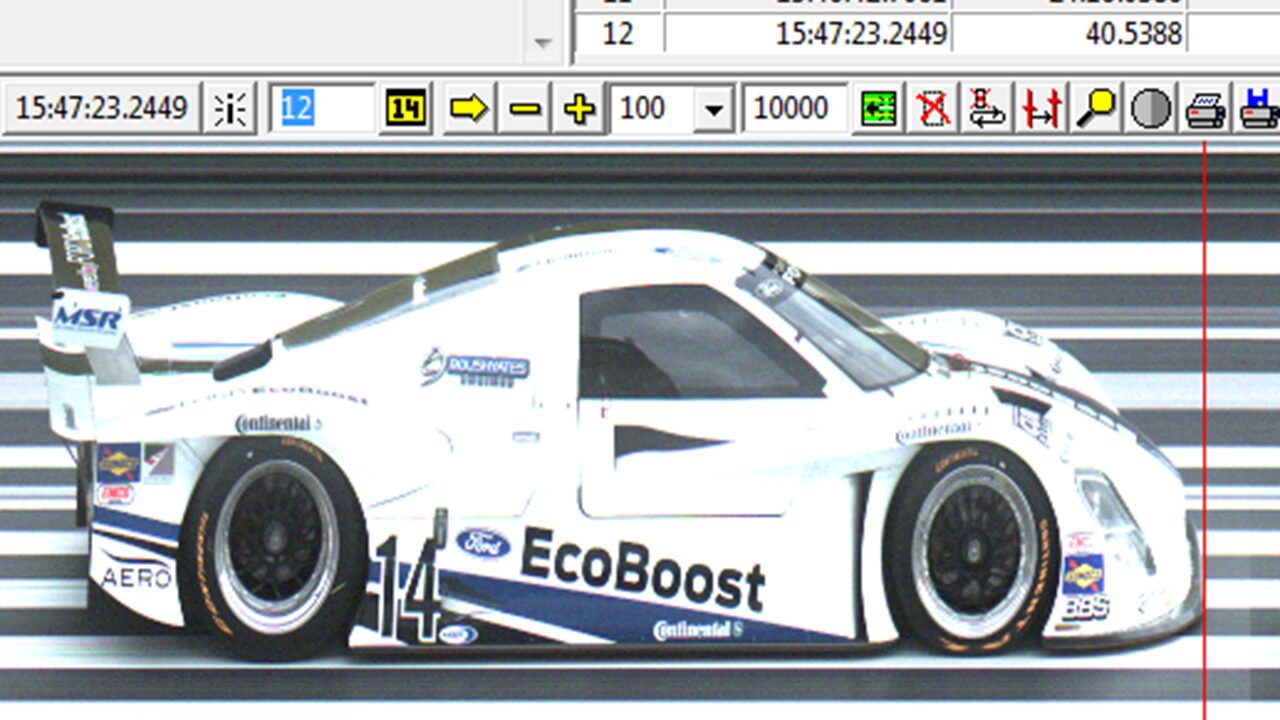Click the green image alignment icon
The image size is (1280, 720).
click(879, 108)
